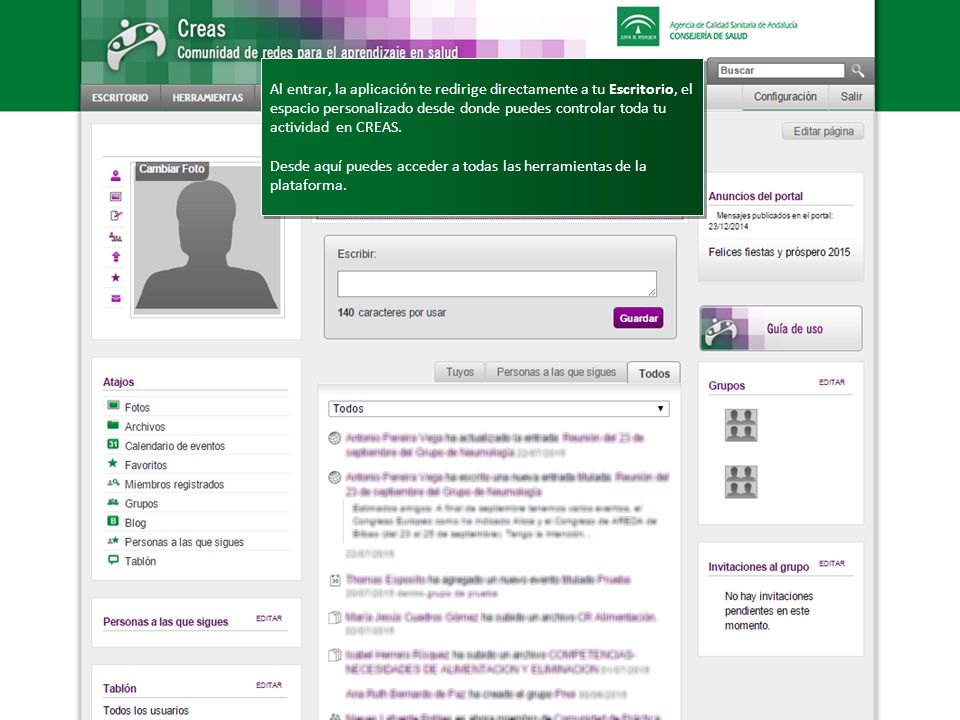
Task: Click the calendar event icon in activity feed
Action: click(x=335, y=580)
